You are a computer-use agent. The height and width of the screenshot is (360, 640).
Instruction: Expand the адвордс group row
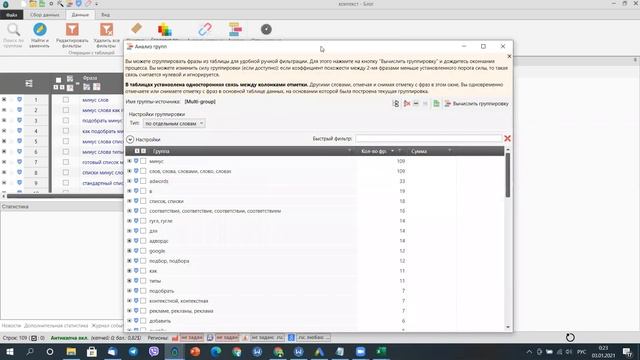click(x=129, y=241)
